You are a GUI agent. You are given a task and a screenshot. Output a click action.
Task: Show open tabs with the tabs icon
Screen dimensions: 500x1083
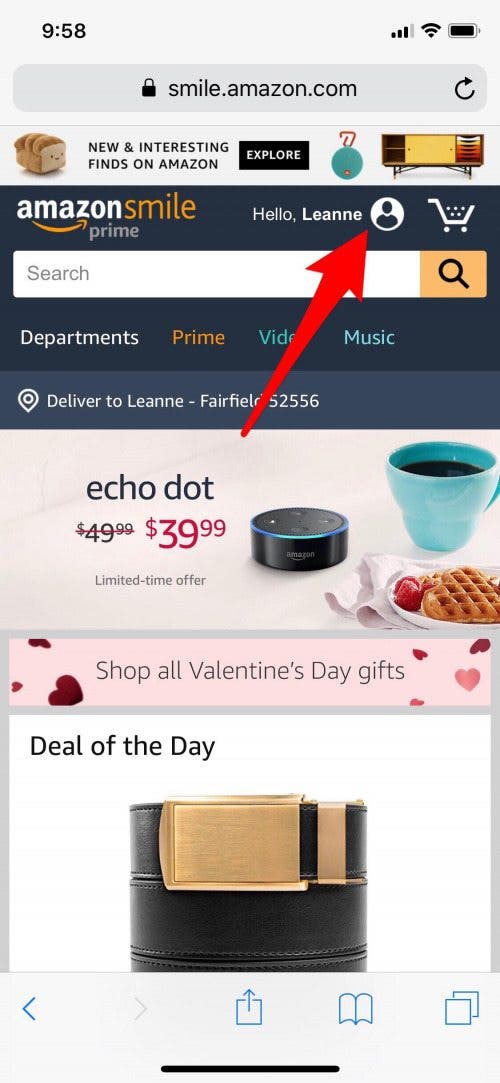coord(461,1009)
